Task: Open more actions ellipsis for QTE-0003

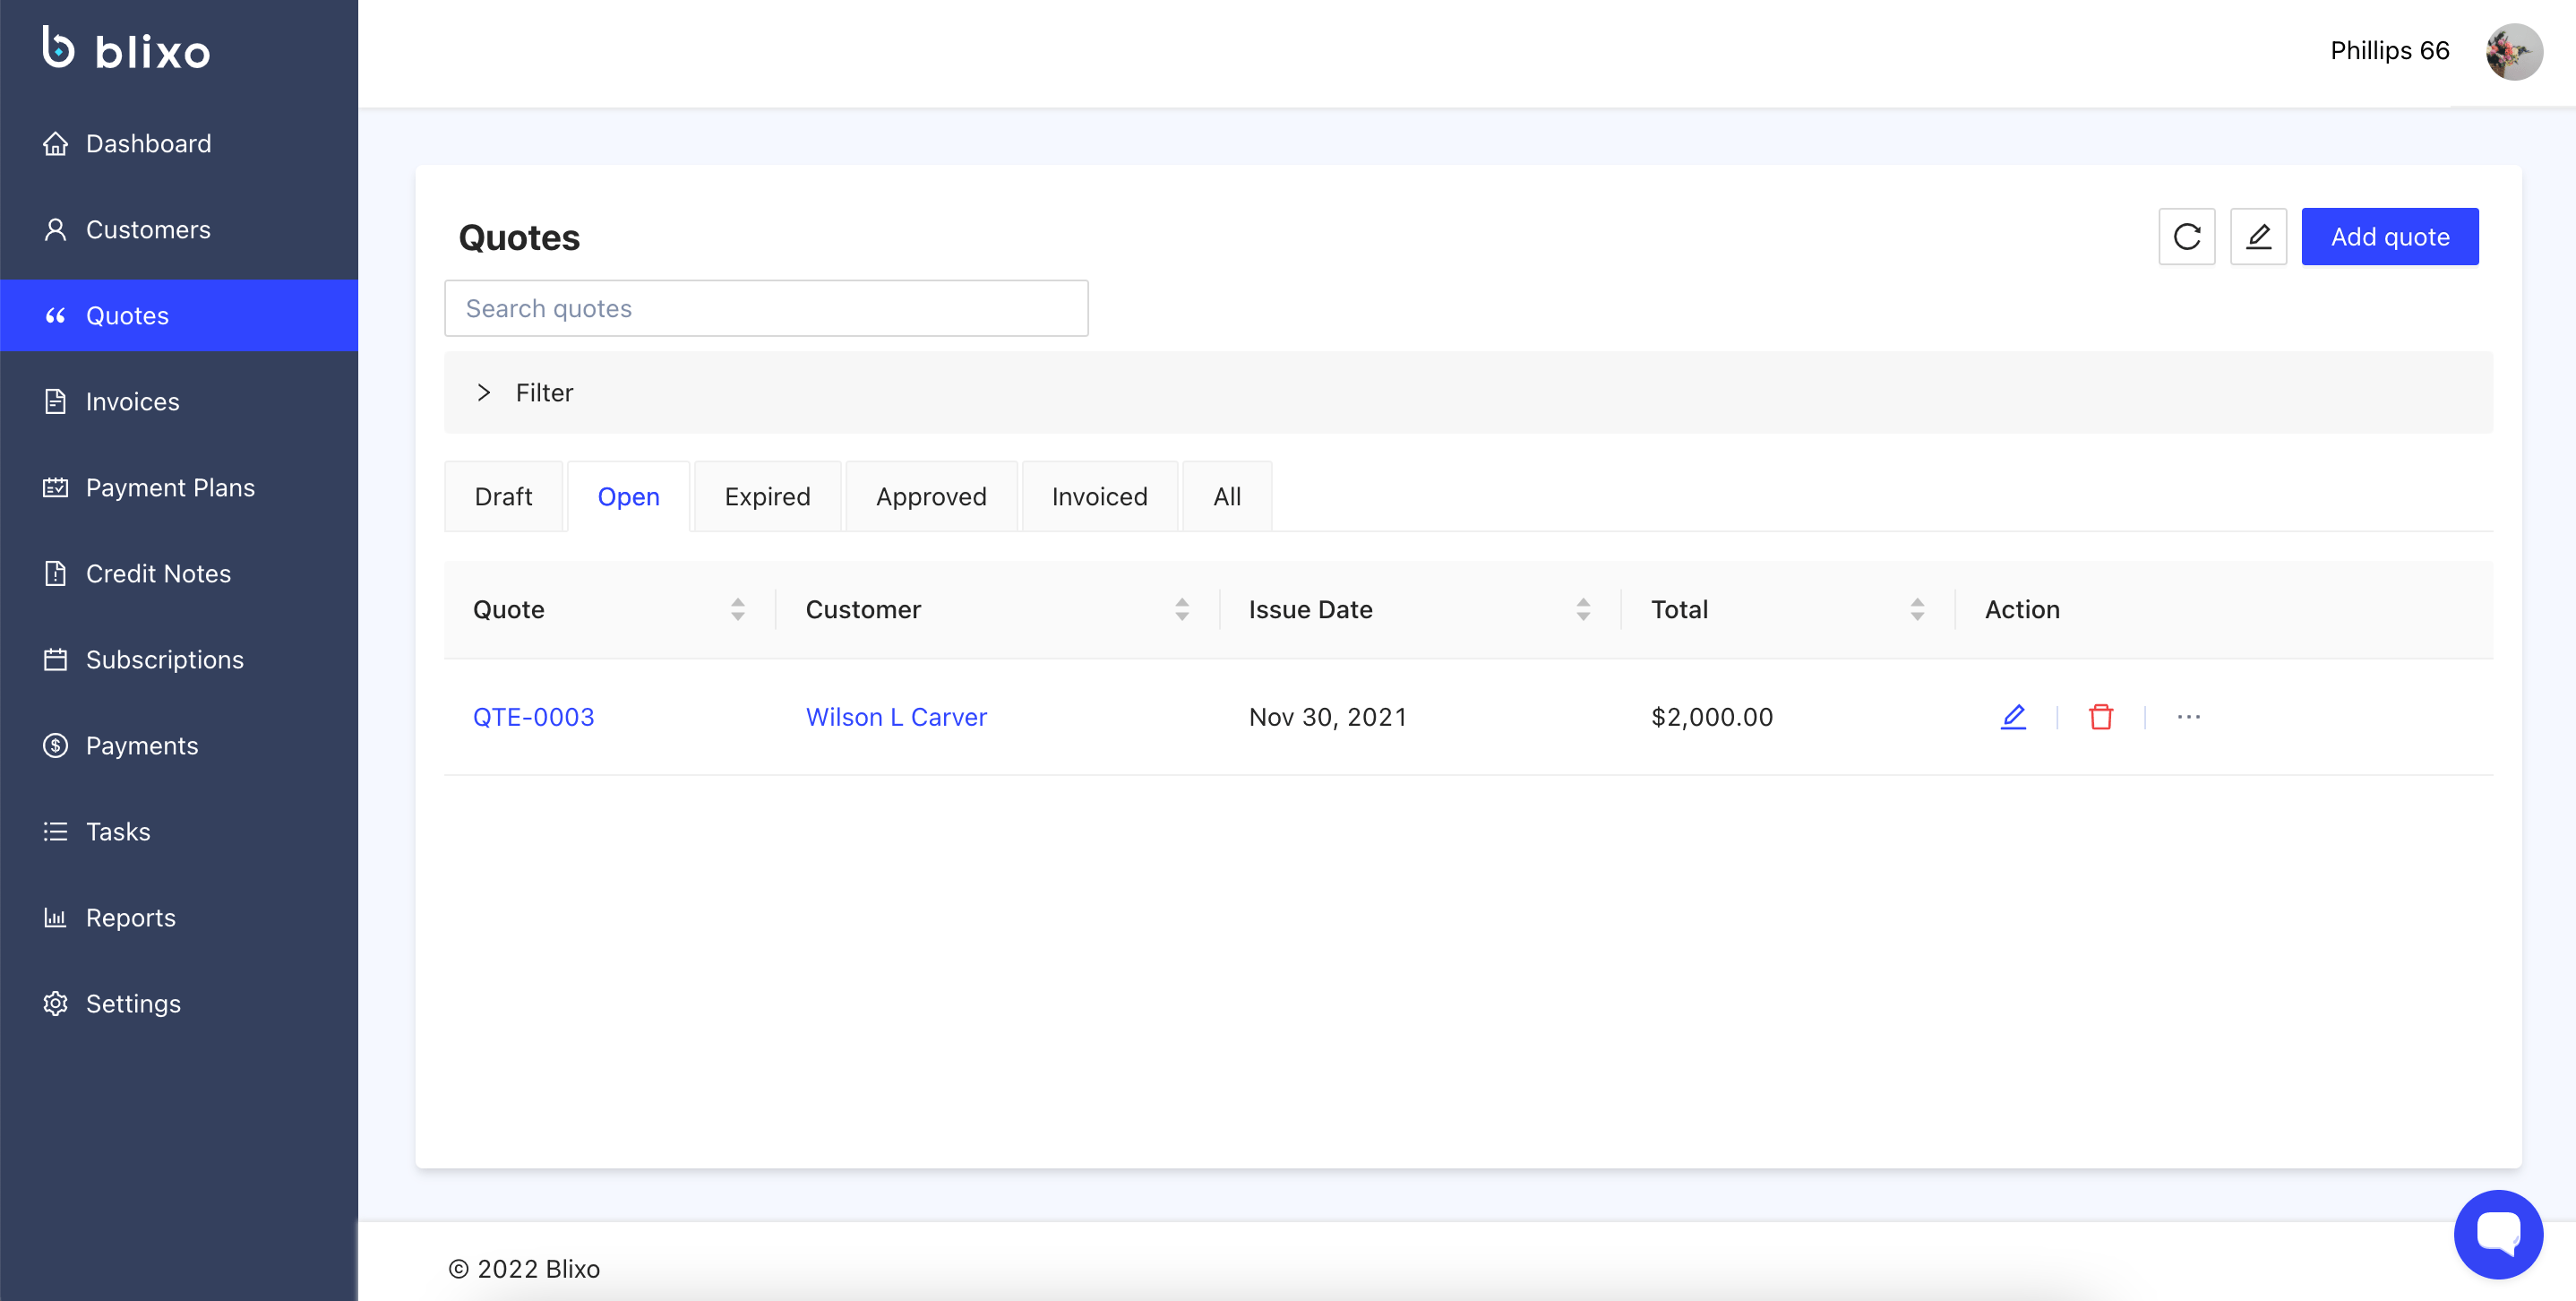Action: point(2188,717)
